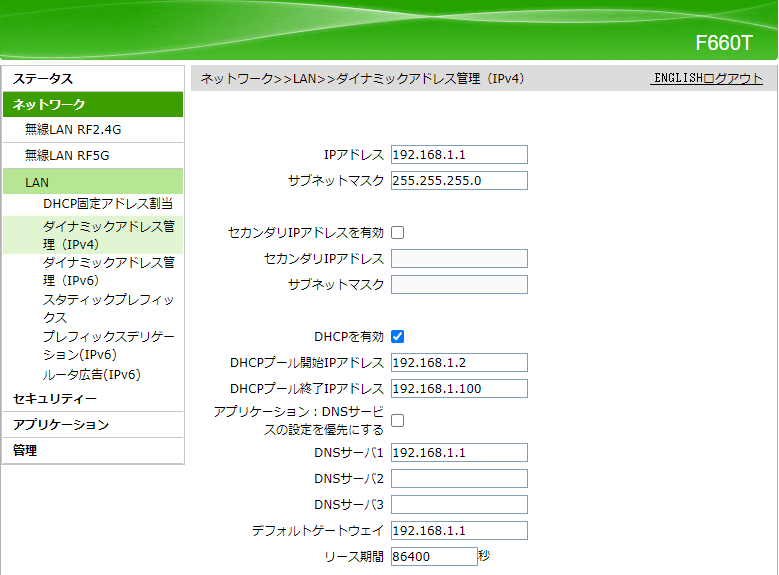Viewport: 779px width, 575px height.
Task: Open ルータ広告(IPv6) page
Action: [92, 374]
